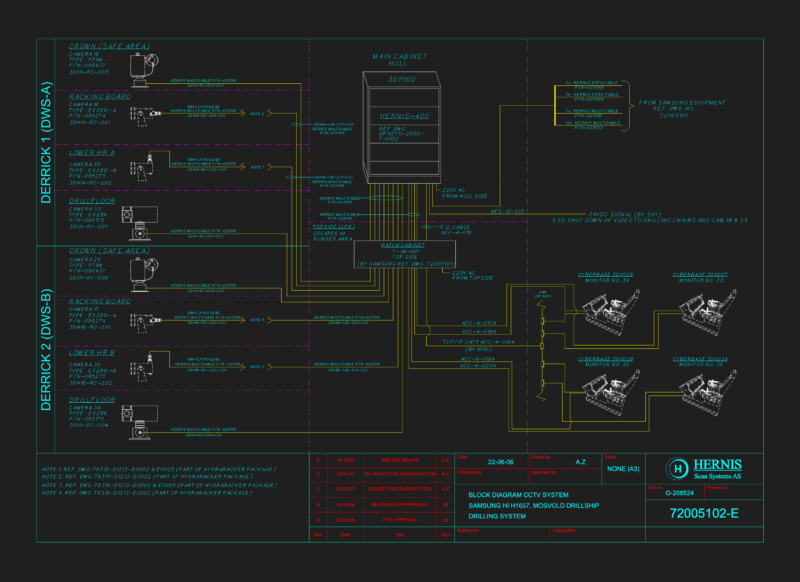The image size is (800, 582).
Task: Click 'FOR APPROVAL' revision A entry
Action: pyautogui.click(x=399, y=520)
